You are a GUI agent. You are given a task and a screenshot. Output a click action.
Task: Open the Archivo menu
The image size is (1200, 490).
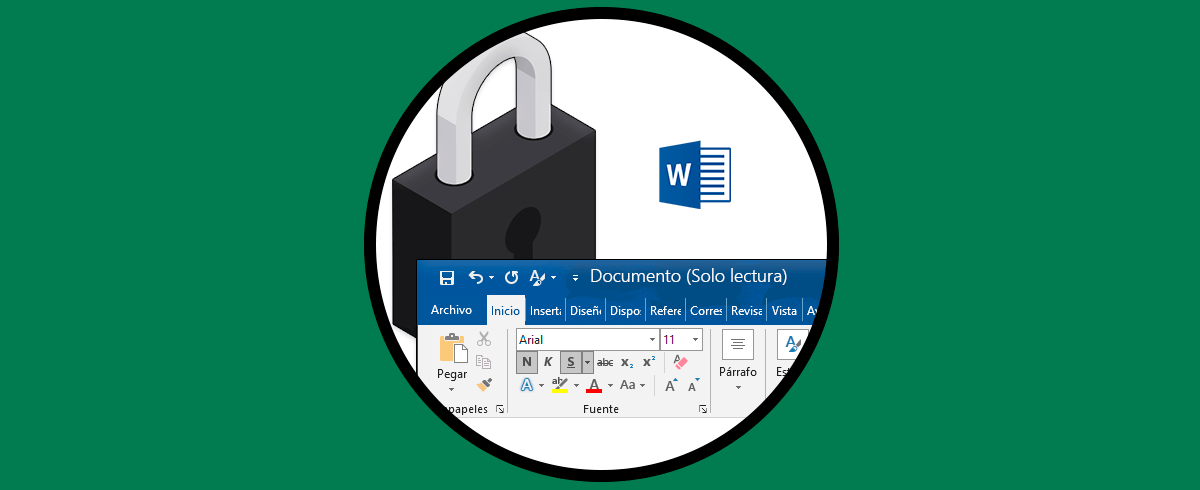[x=451, y=310]
